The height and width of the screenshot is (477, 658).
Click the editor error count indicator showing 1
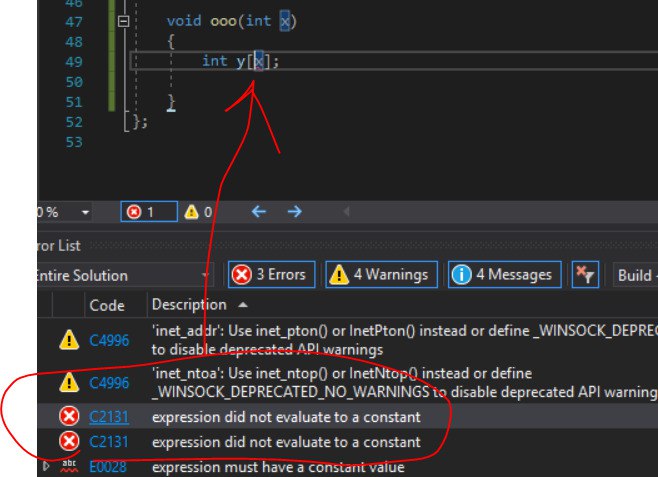(x=149, y=211)
